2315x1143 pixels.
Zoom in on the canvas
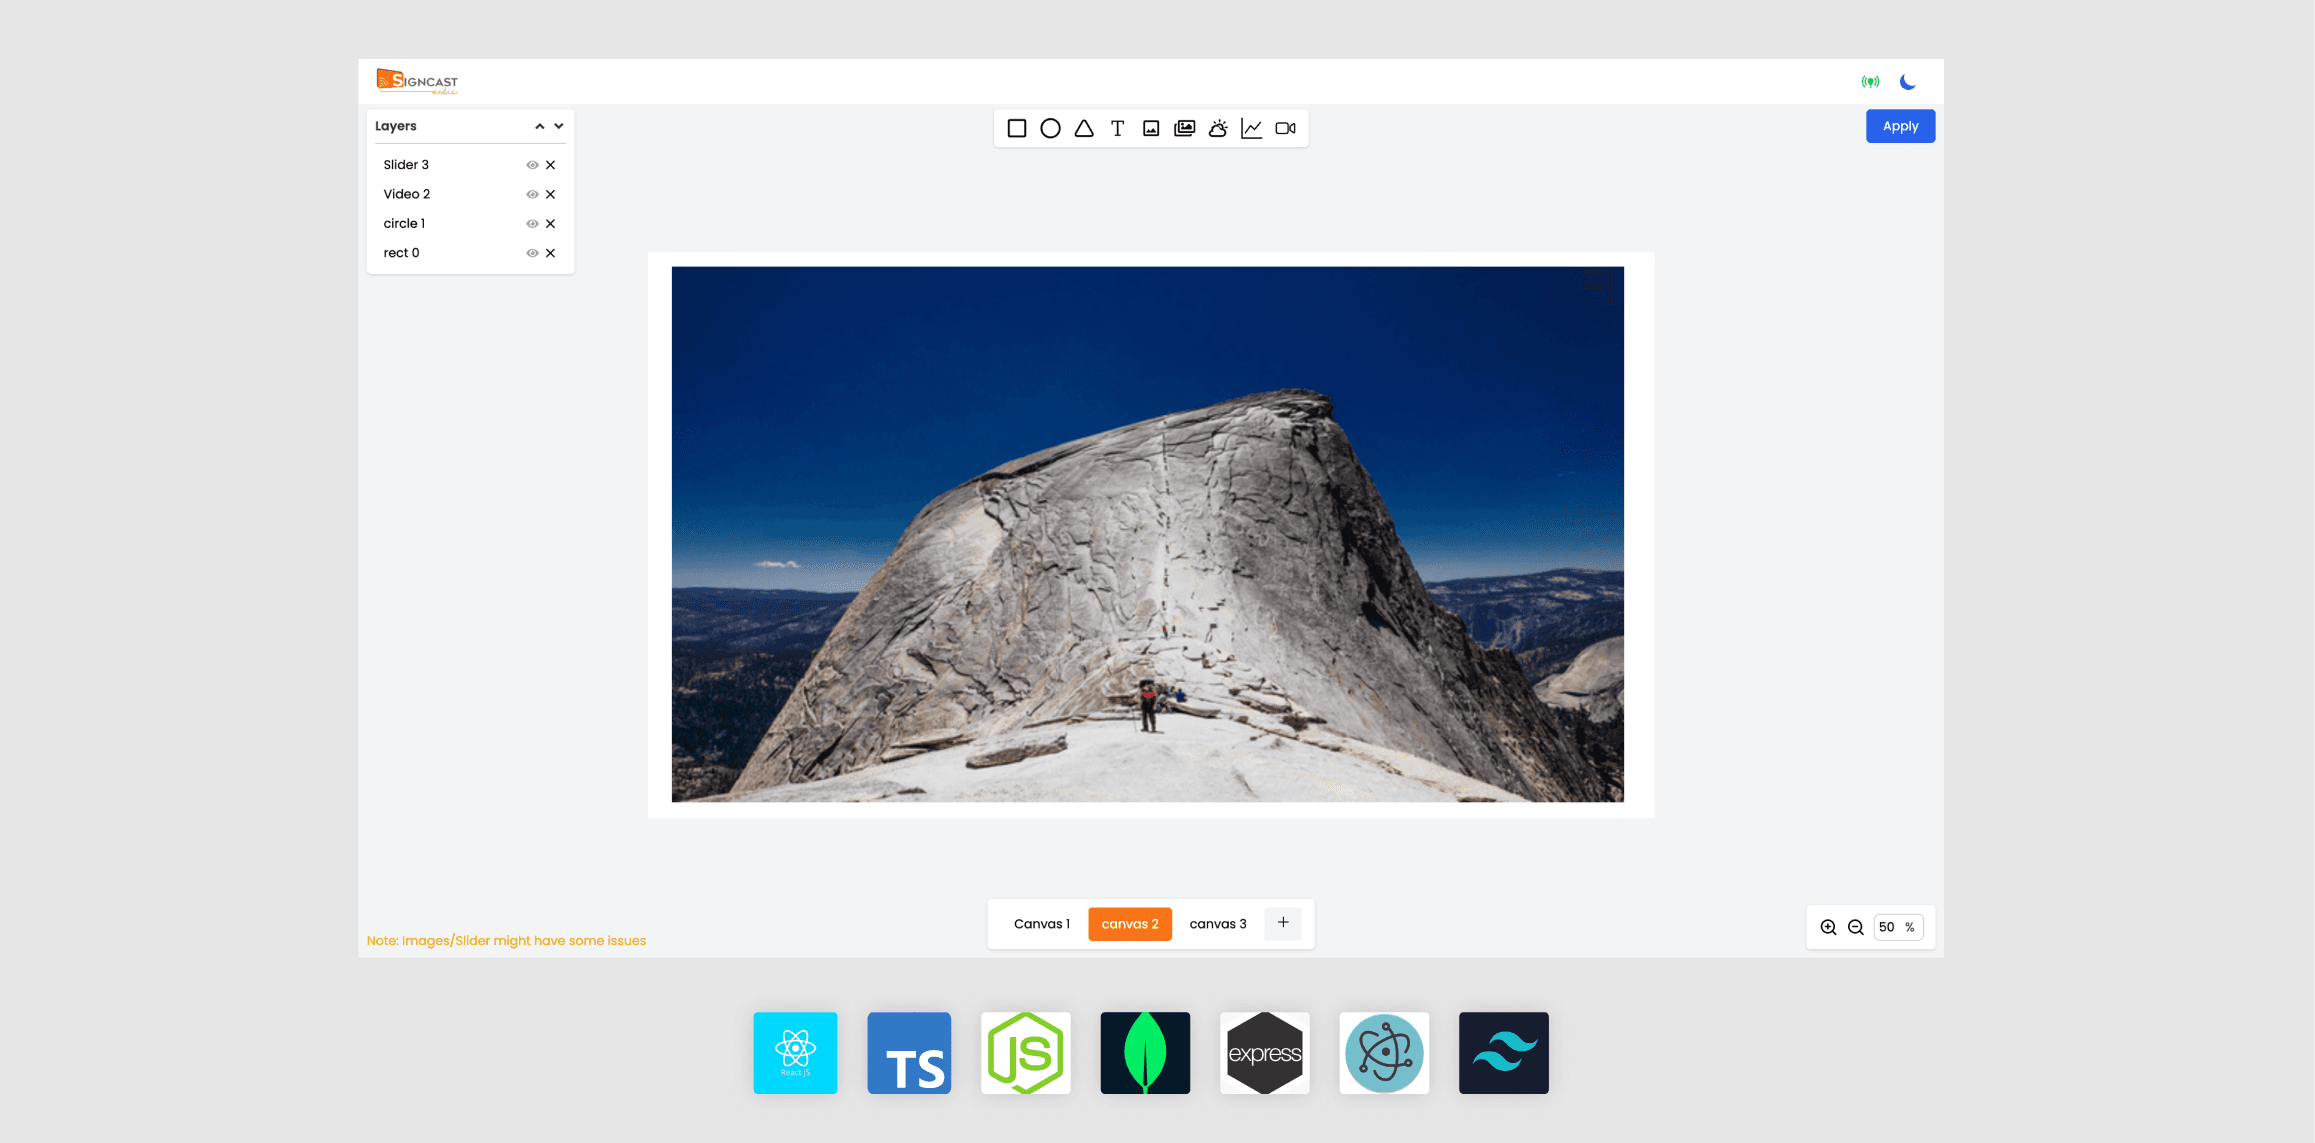1828,927
